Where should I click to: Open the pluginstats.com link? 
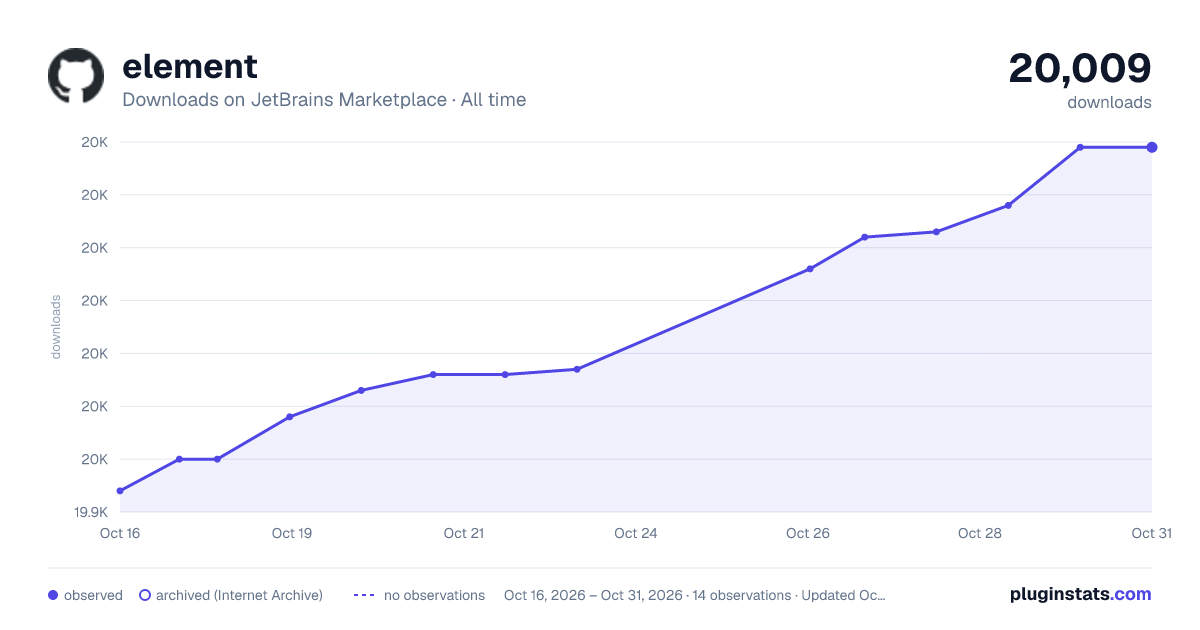tap(1080, 594)
